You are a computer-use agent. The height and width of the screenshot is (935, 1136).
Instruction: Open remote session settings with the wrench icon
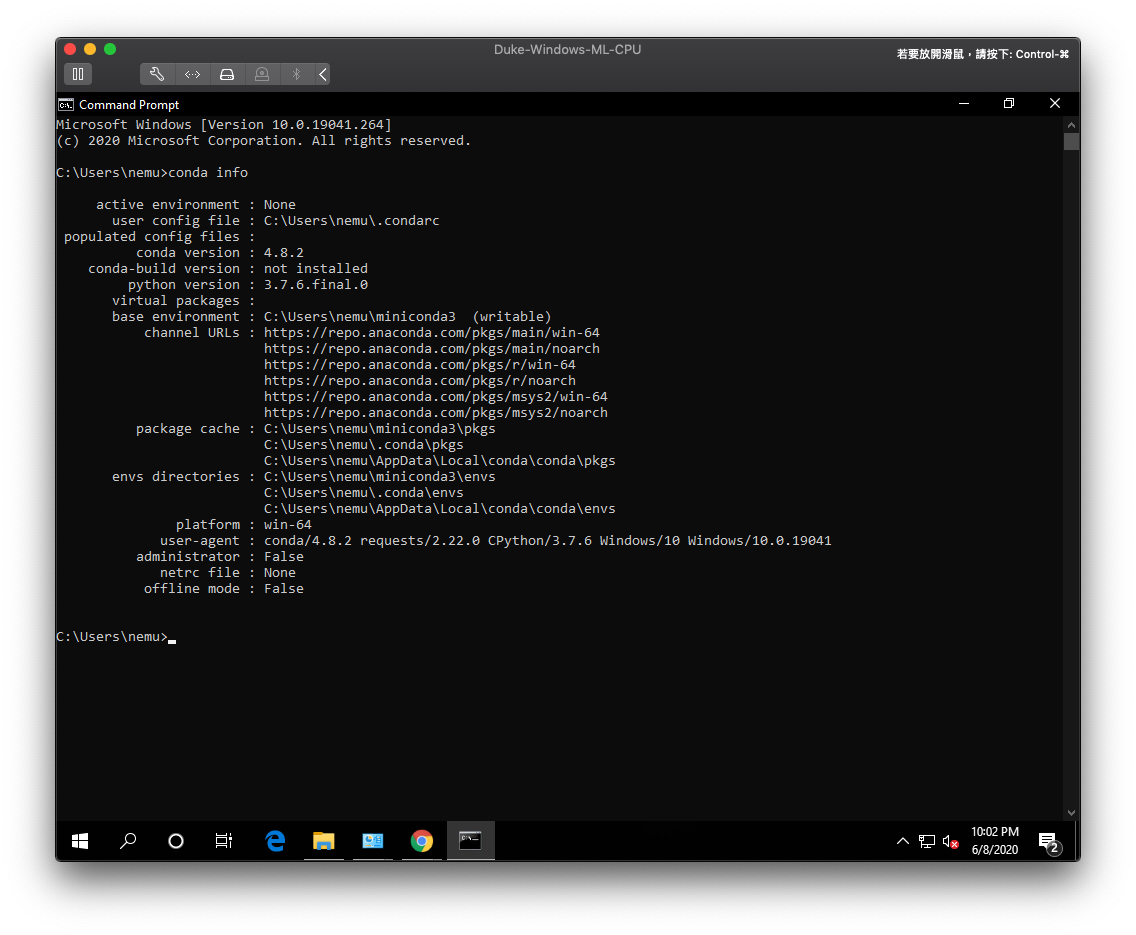pyautogui.click(x=157, y=74)
